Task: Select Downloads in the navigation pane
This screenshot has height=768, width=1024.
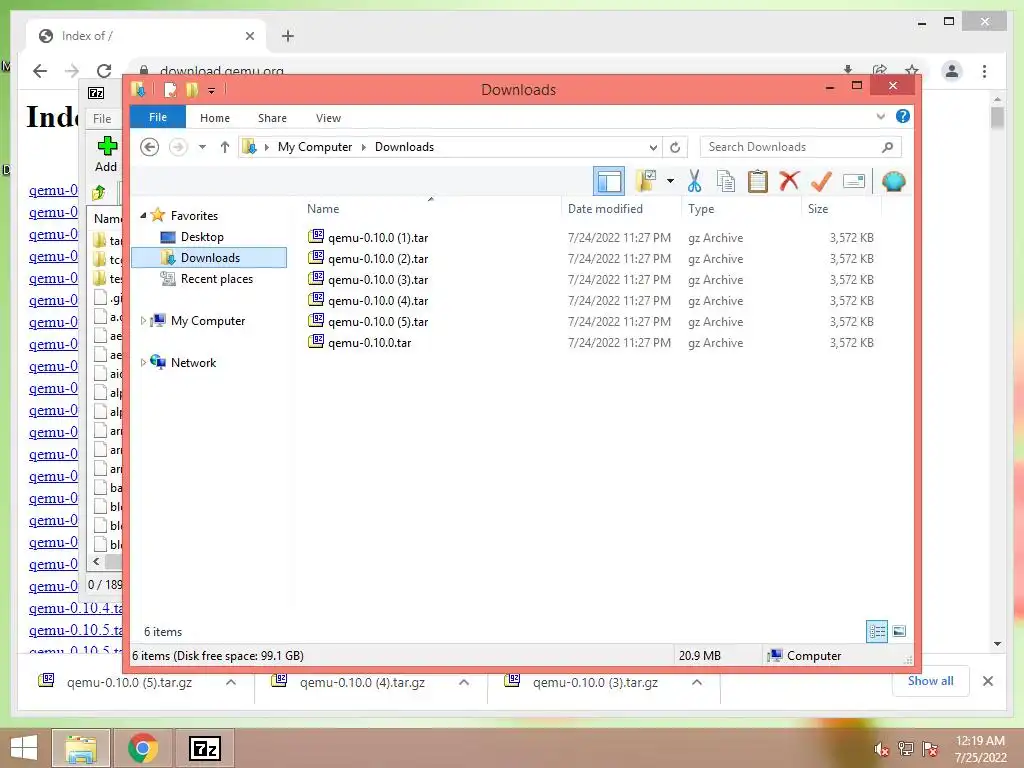Action: pyautogui.click(x=210, y=257)
